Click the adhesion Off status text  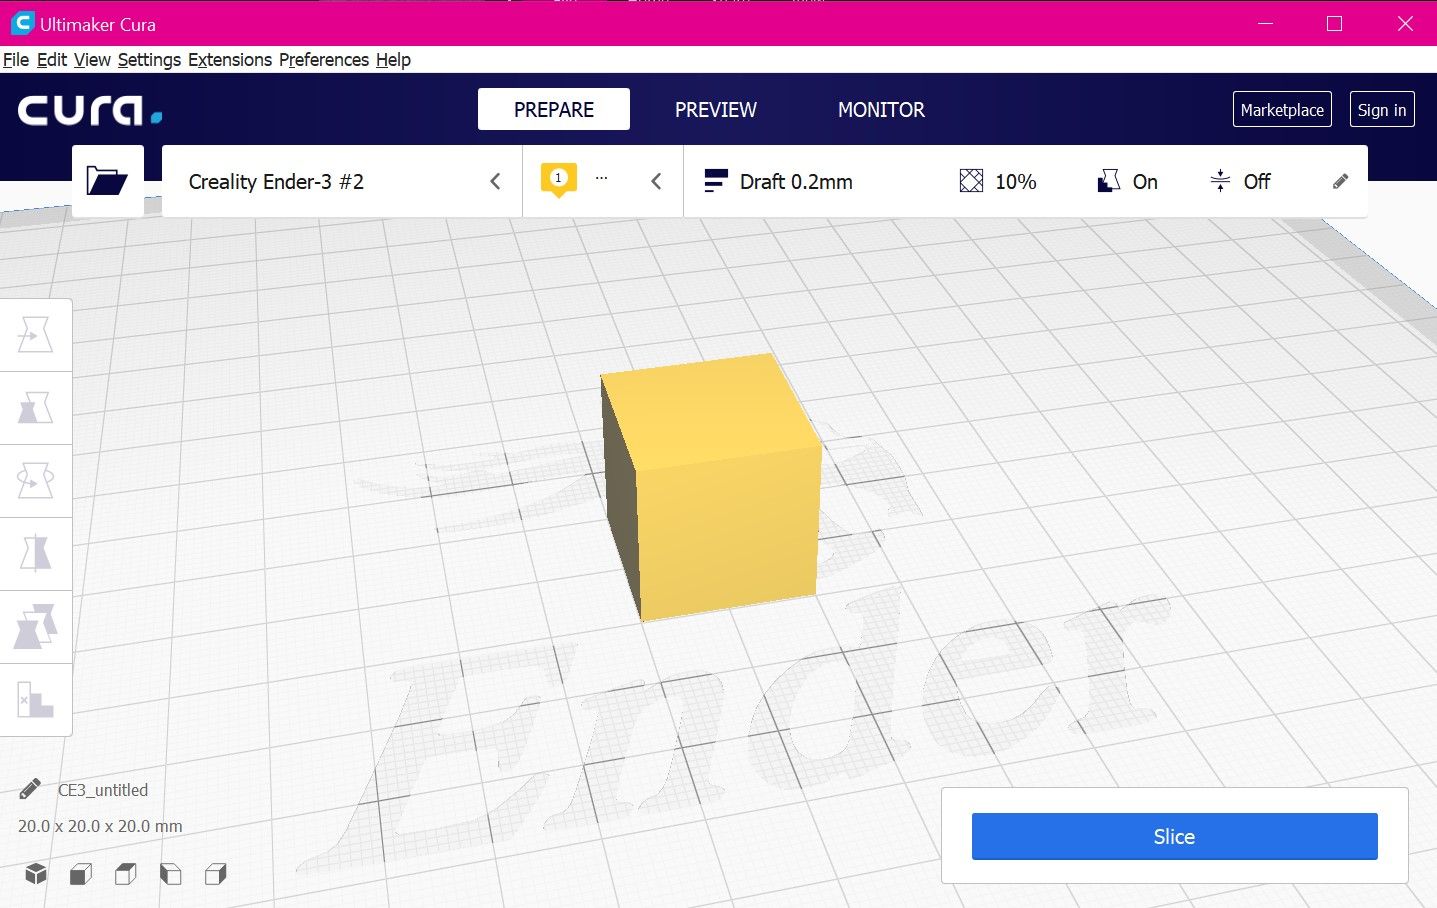pos(1257,182)
